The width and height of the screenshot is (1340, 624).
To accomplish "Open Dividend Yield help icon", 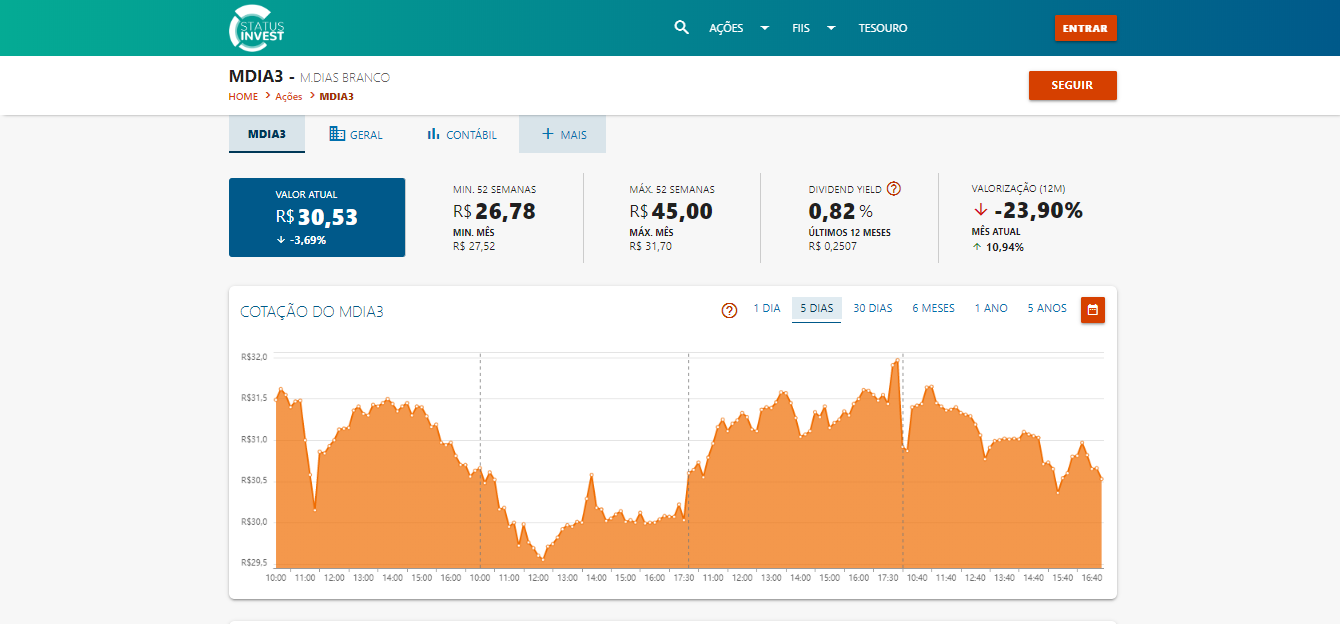I will point(894,189).
